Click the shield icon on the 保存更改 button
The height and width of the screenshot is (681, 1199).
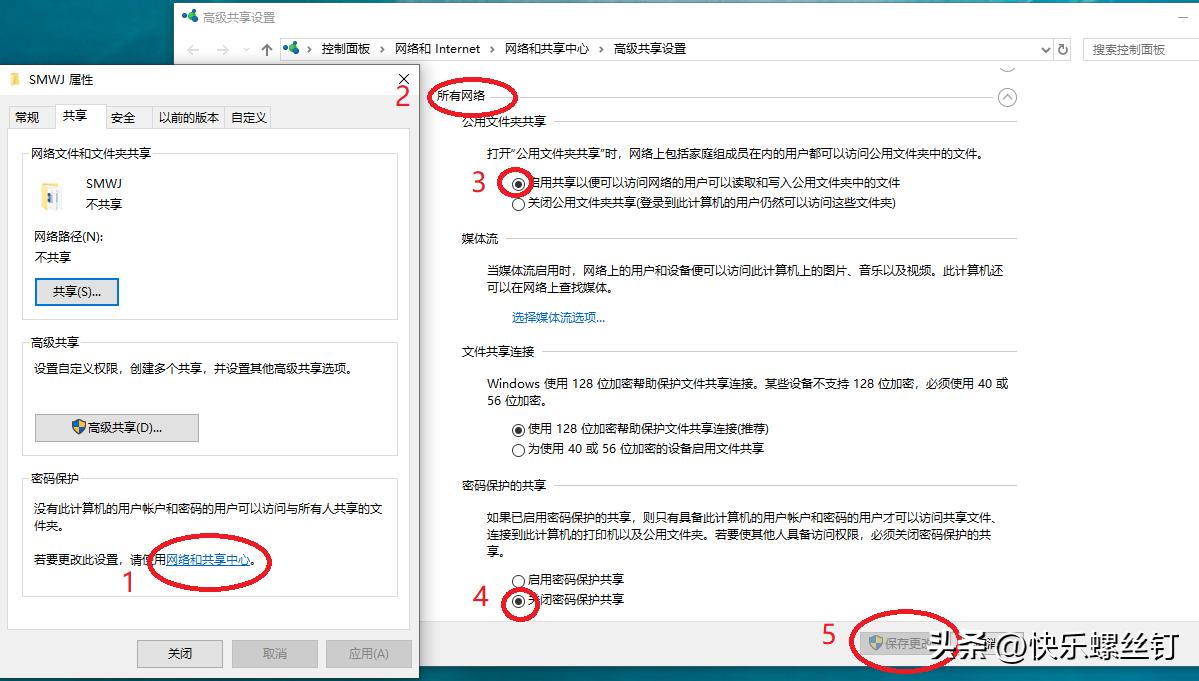coord(874,643)
